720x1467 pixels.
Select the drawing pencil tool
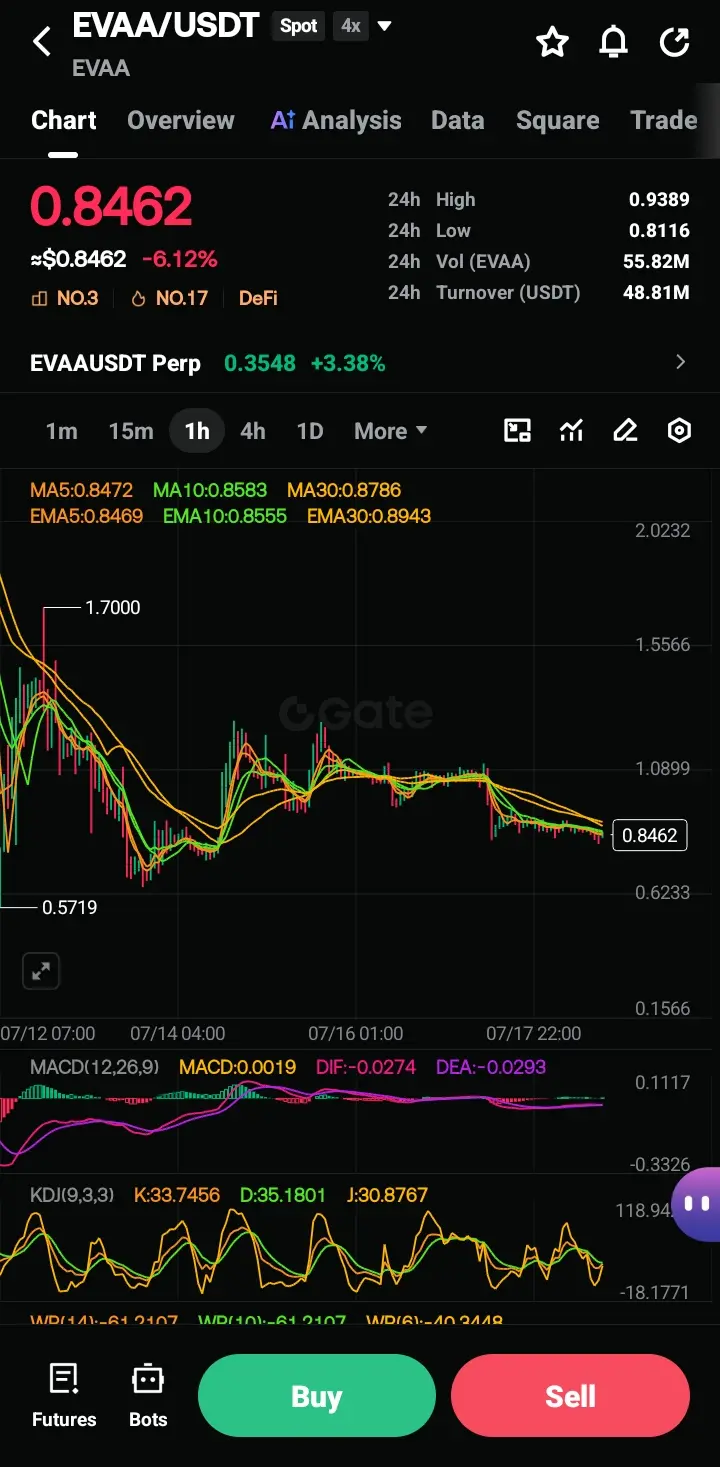point(625,431)
